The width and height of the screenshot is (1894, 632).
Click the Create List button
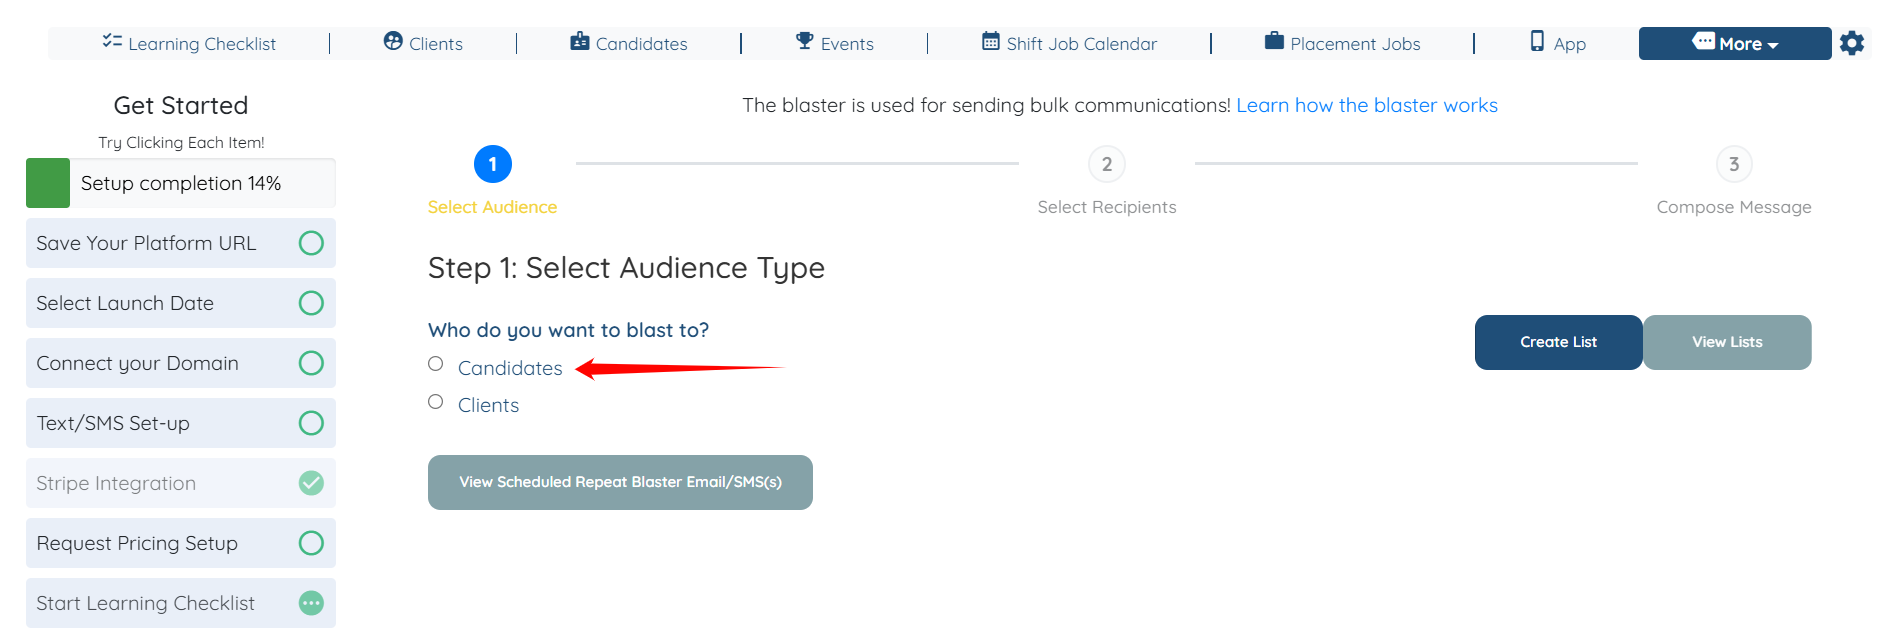coord(1558,342)
